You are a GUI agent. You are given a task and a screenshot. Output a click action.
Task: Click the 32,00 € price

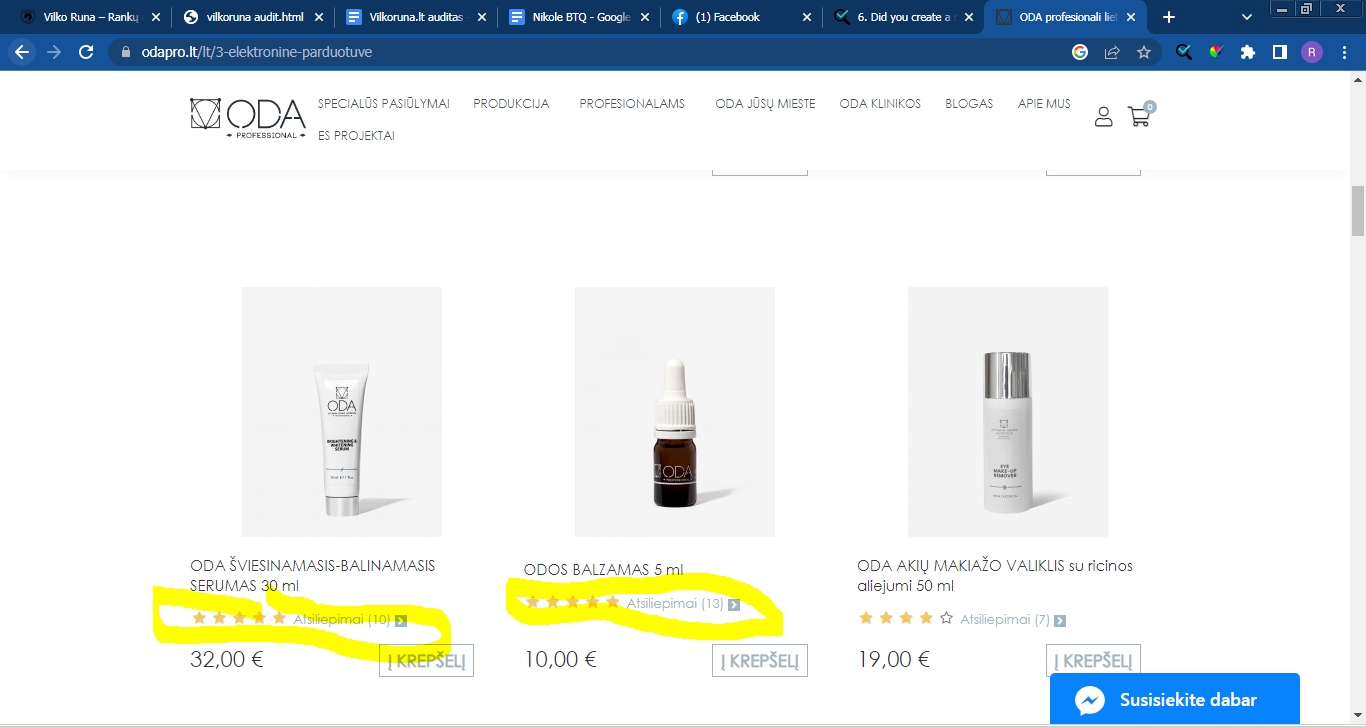pos(227,659)
